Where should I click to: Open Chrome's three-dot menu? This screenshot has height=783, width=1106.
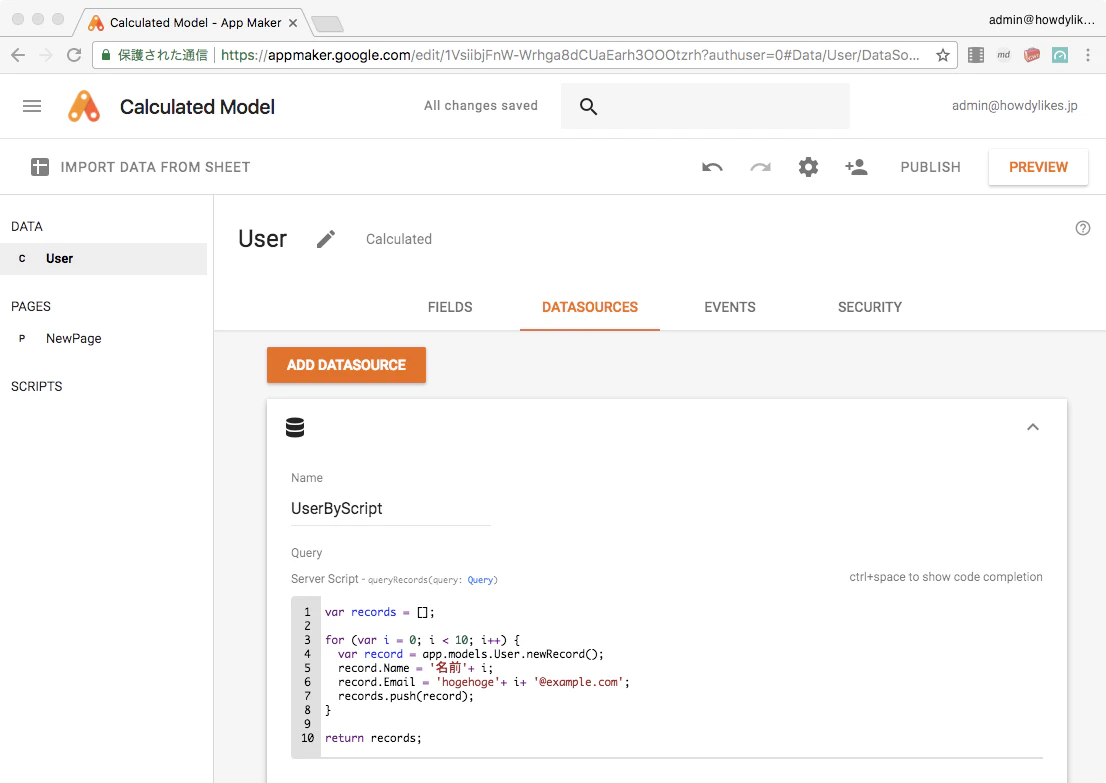(x=1088, y=55)
